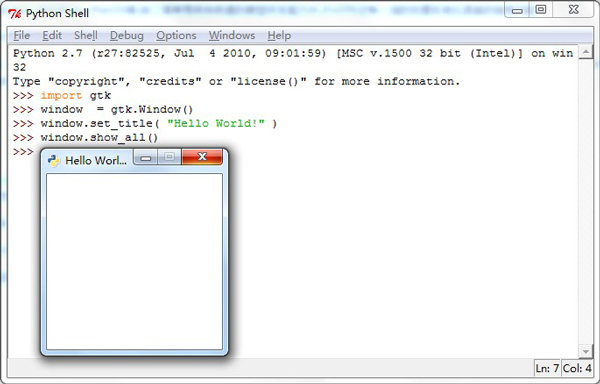Open the Debug menu

(127, 36)
